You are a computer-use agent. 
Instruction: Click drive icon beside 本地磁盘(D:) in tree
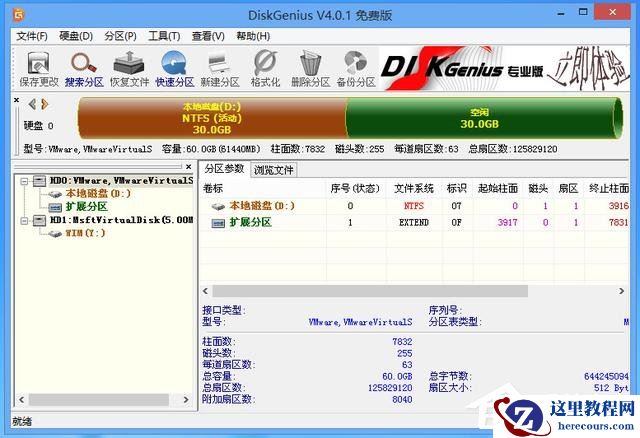[x=55, y=194]
